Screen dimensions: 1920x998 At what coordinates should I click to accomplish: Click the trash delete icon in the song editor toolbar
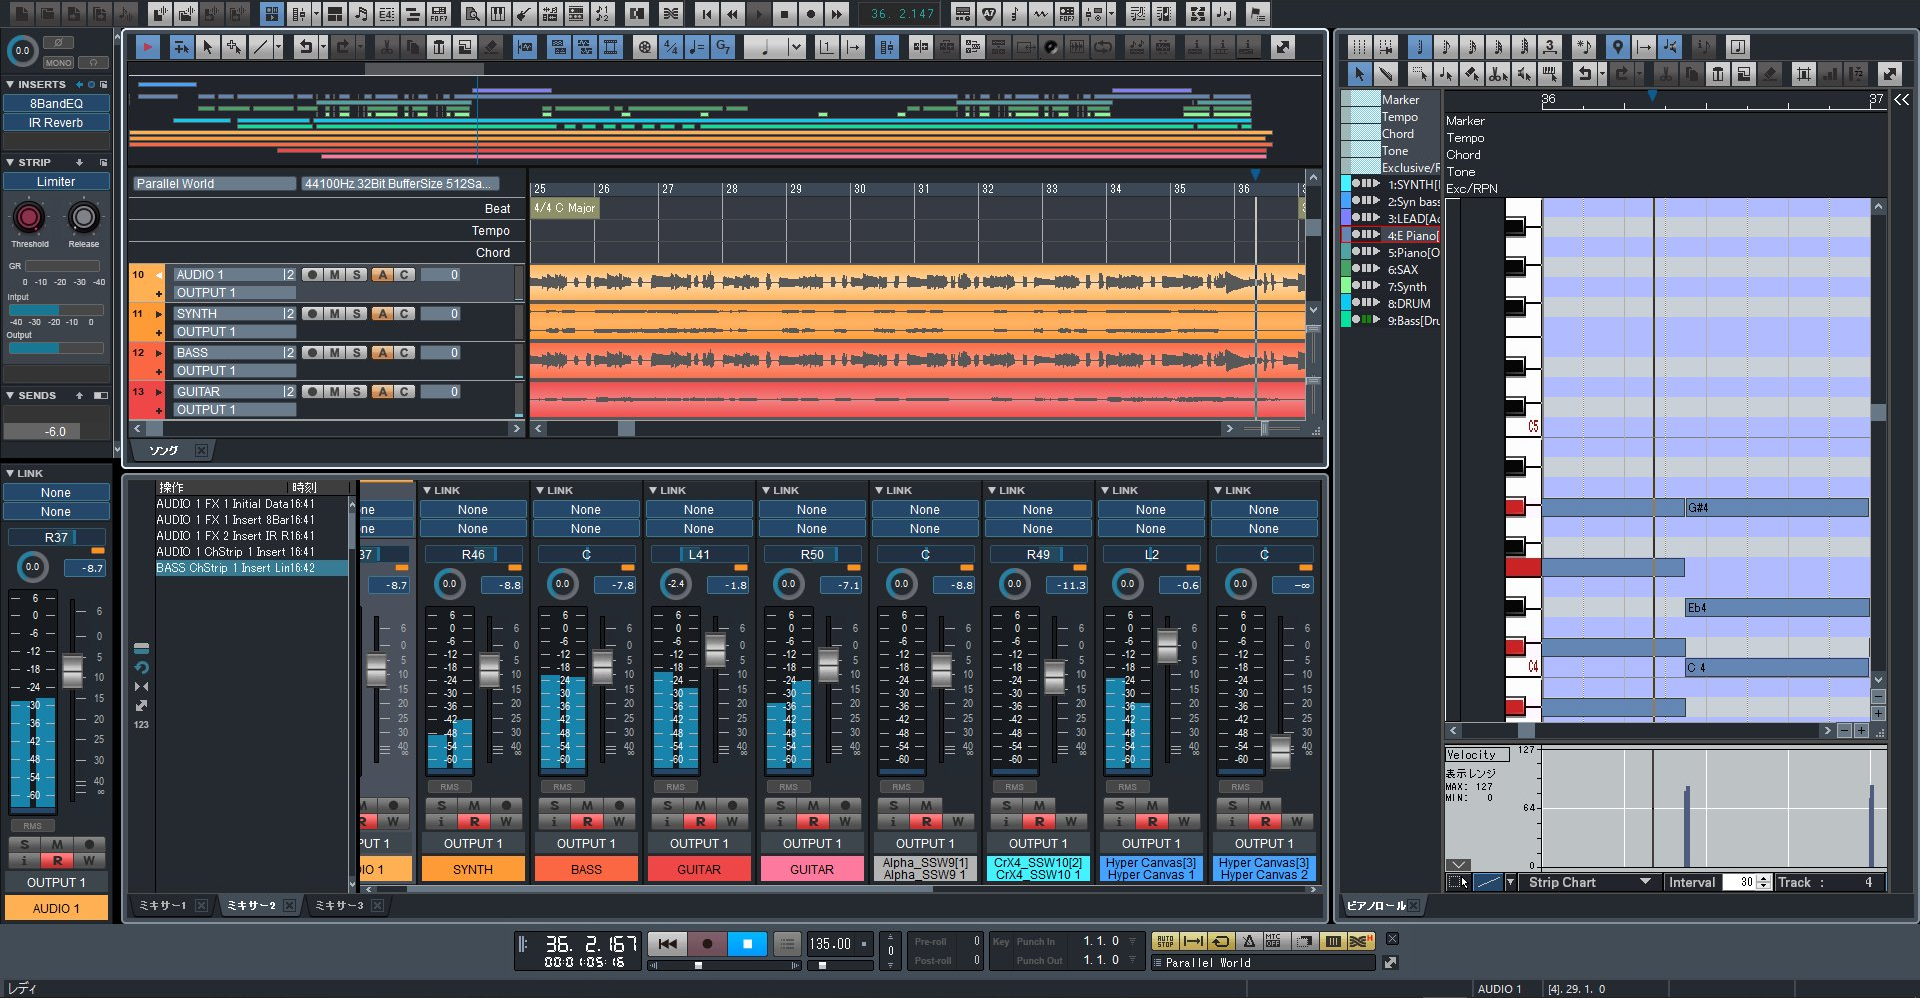click(439, 47)
